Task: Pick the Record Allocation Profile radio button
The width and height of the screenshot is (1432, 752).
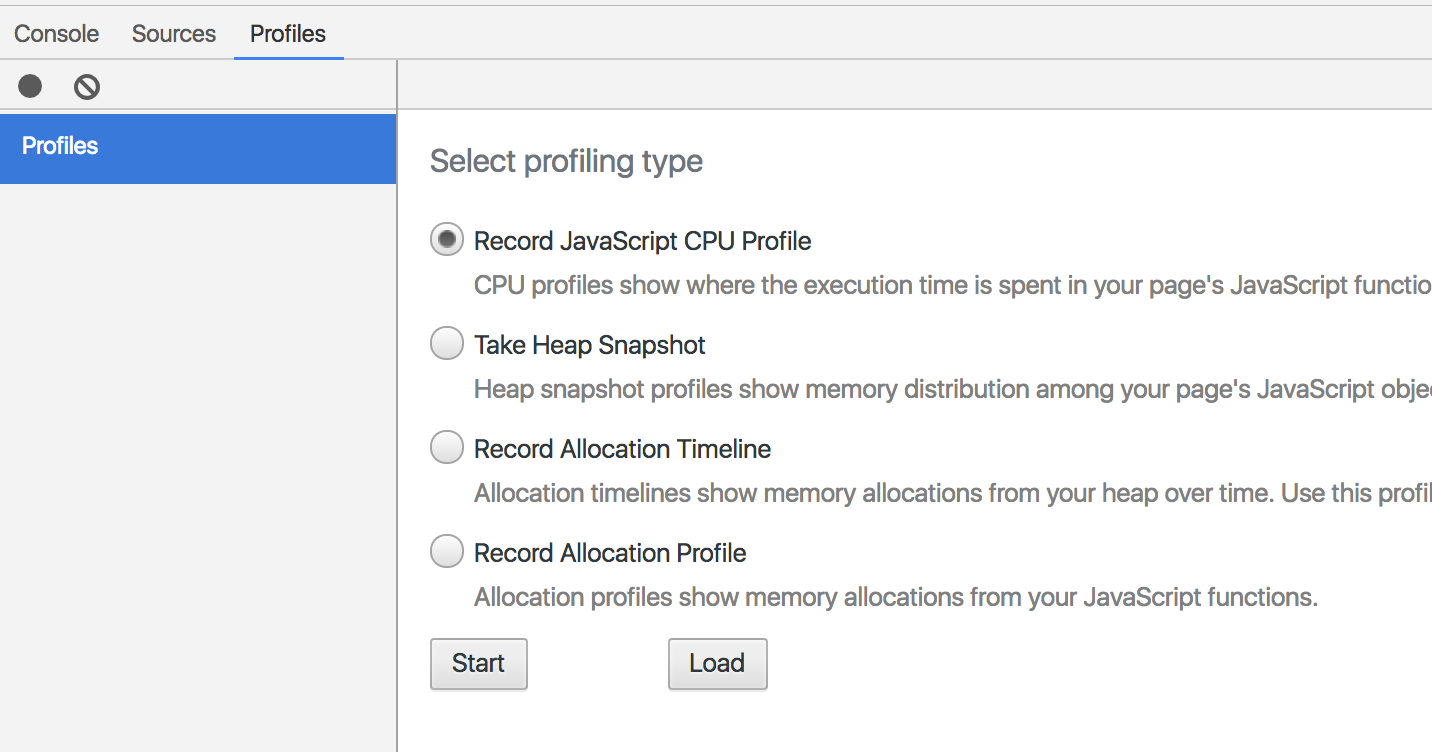Action: click(x=447, y=552)
